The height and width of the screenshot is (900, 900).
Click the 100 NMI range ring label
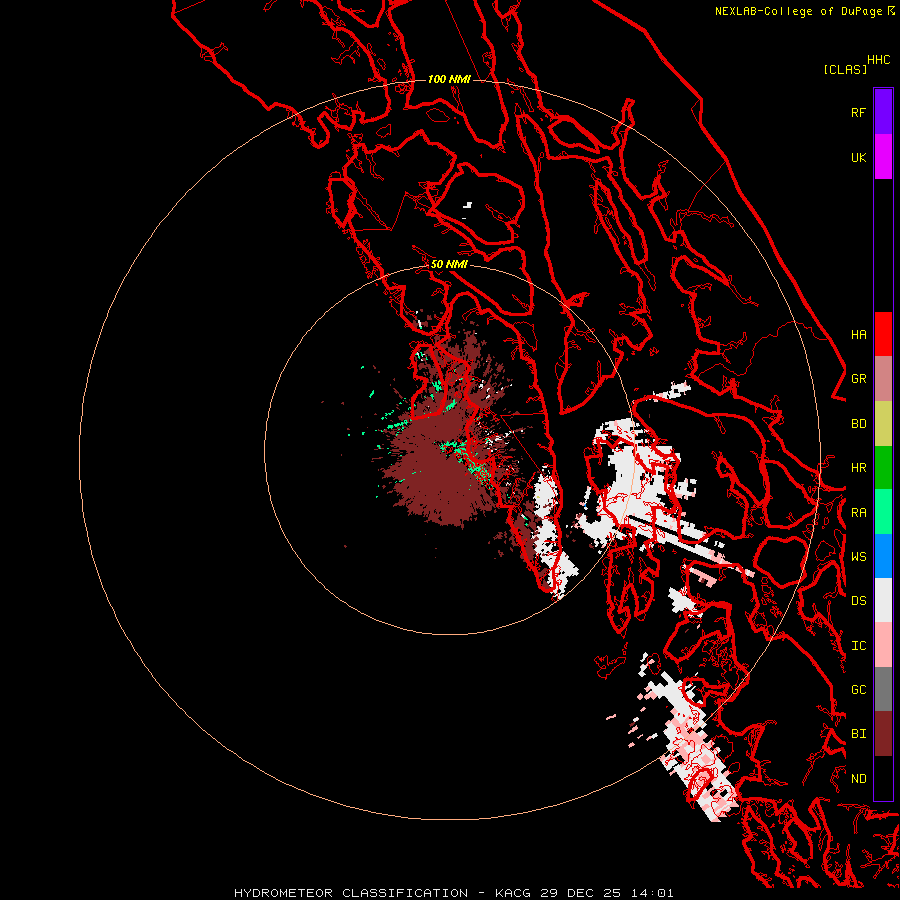tap(449, 79)
